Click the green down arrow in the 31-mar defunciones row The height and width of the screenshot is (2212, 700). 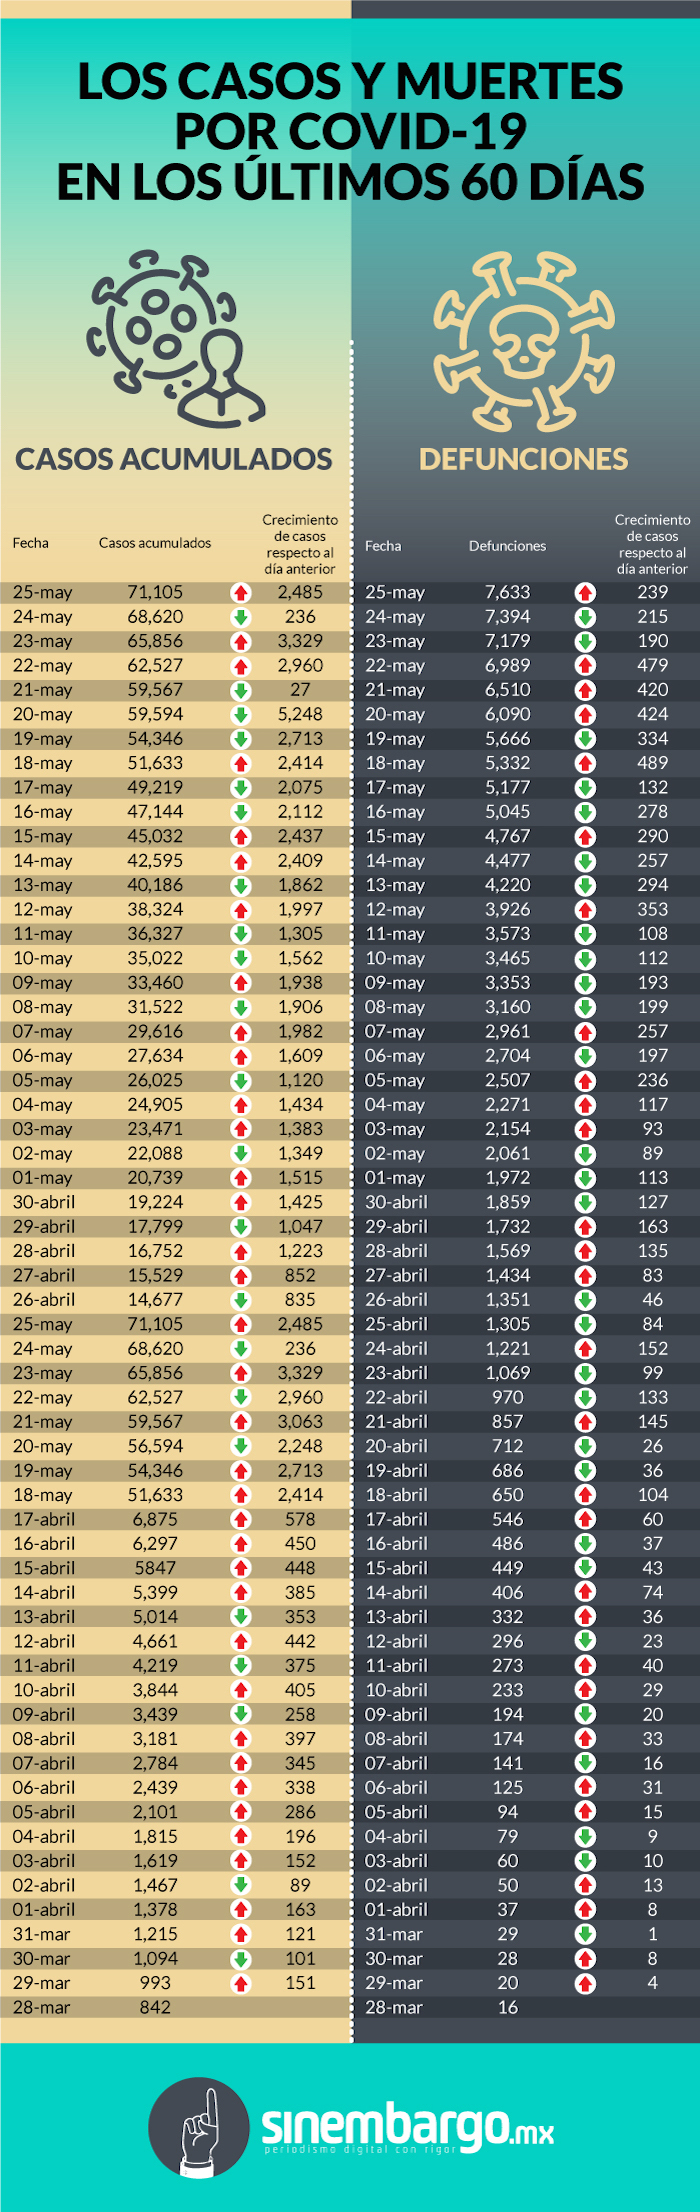point(585,1934)
